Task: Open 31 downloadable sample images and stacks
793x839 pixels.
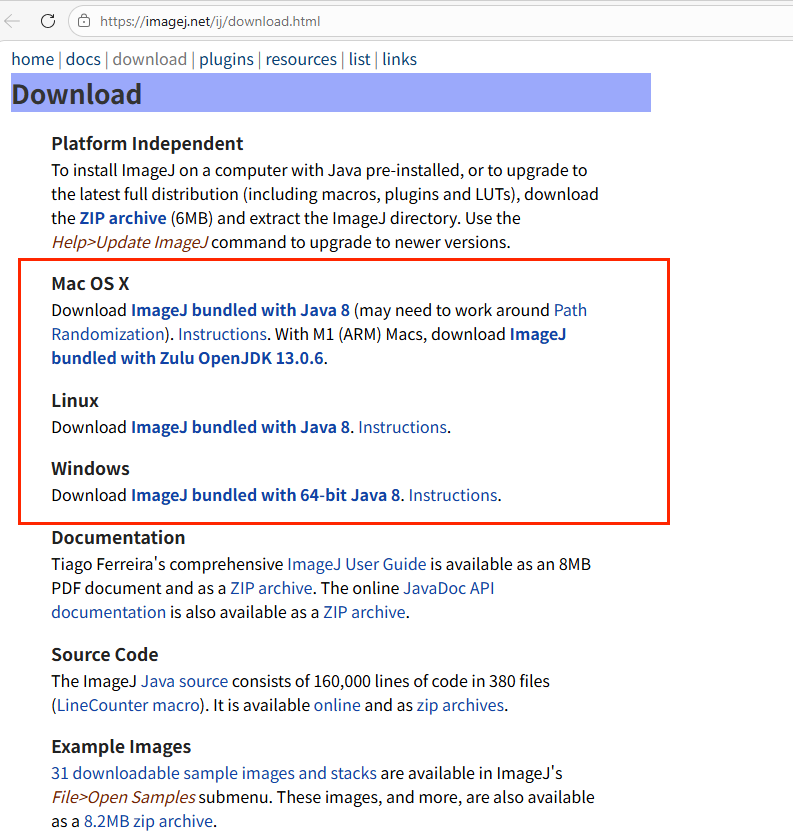Action: tap(214, 774)
